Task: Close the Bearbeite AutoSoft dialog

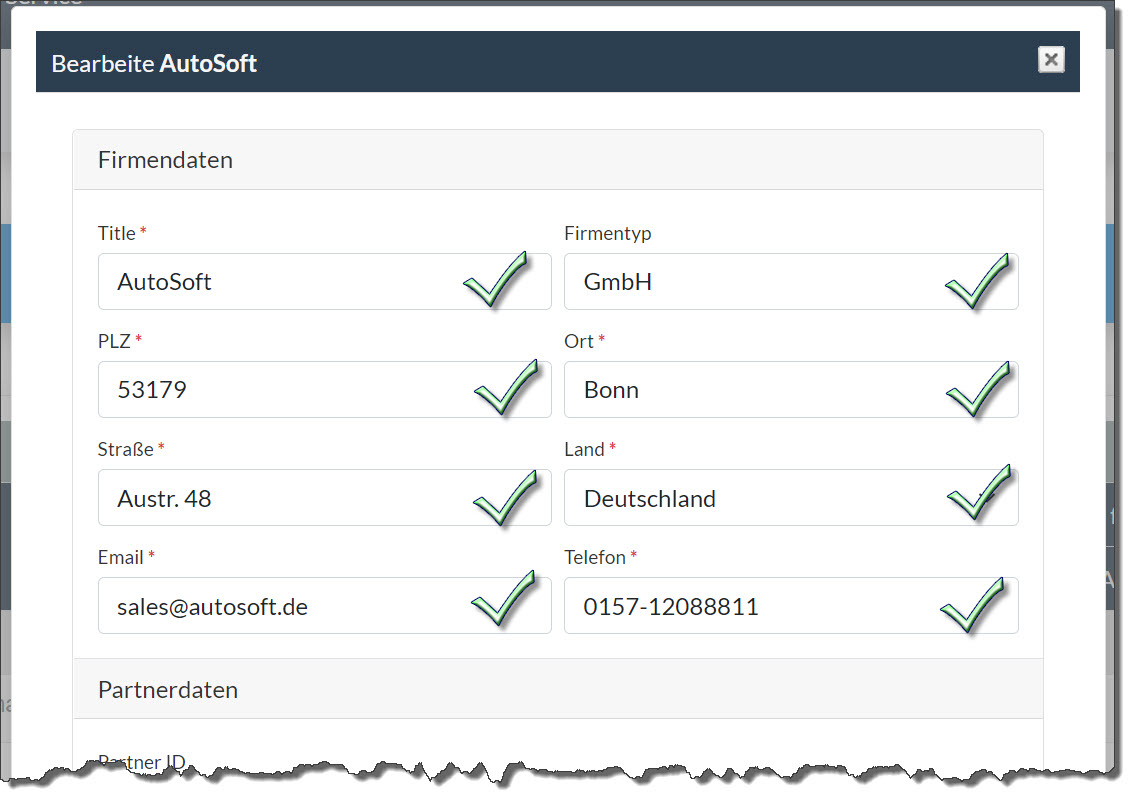Action: (1051, 60)
